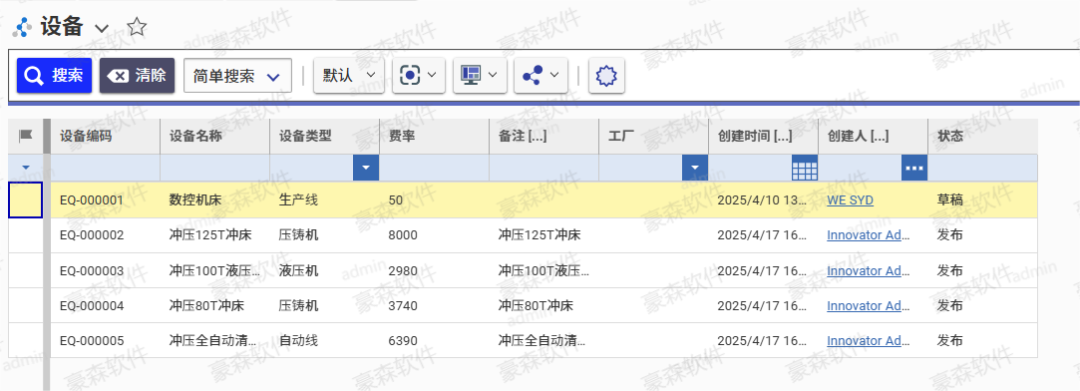Click the star favorite icon beside 设备

[137, 28]
